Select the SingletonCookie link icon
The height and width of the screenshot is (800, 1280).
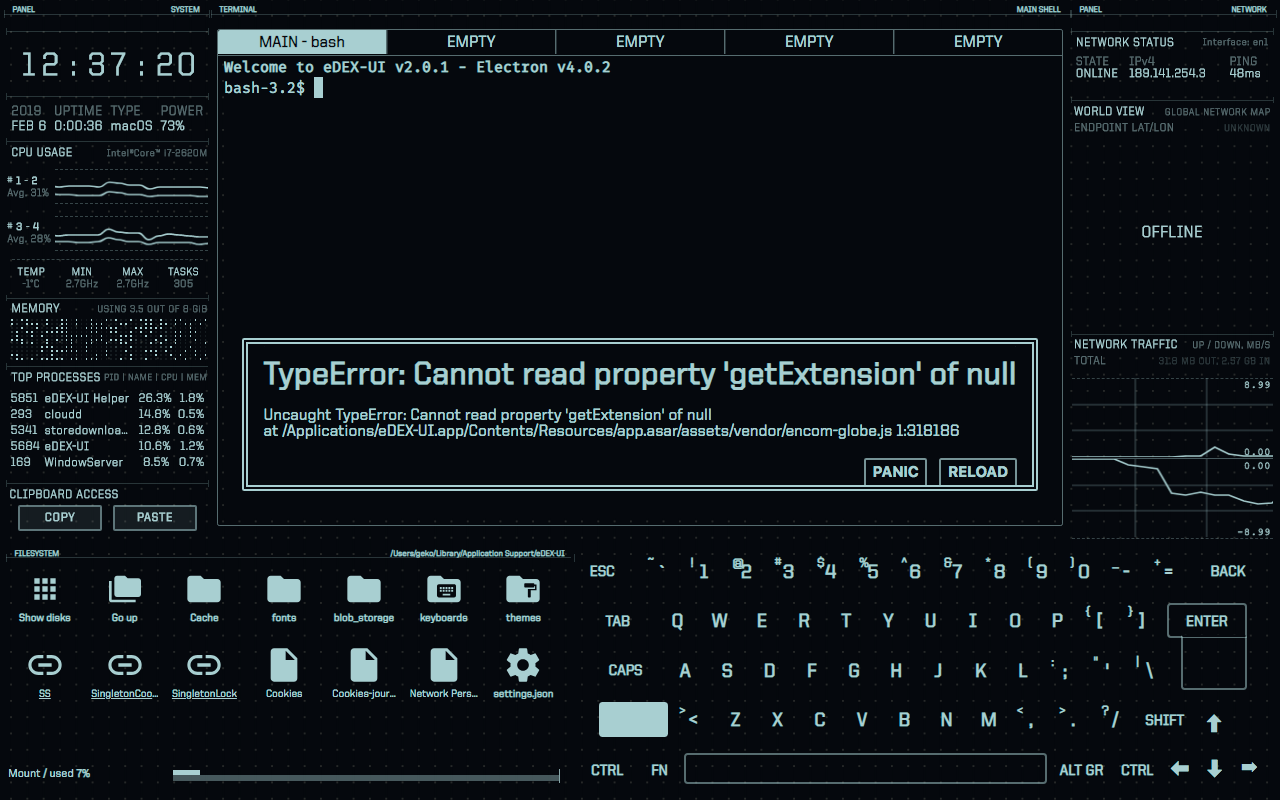click(125, 665)
